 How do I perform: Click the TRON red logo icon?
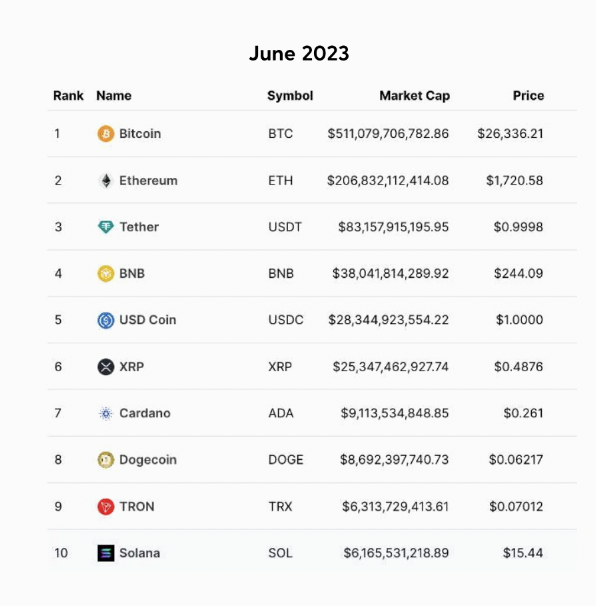(106, 507)
